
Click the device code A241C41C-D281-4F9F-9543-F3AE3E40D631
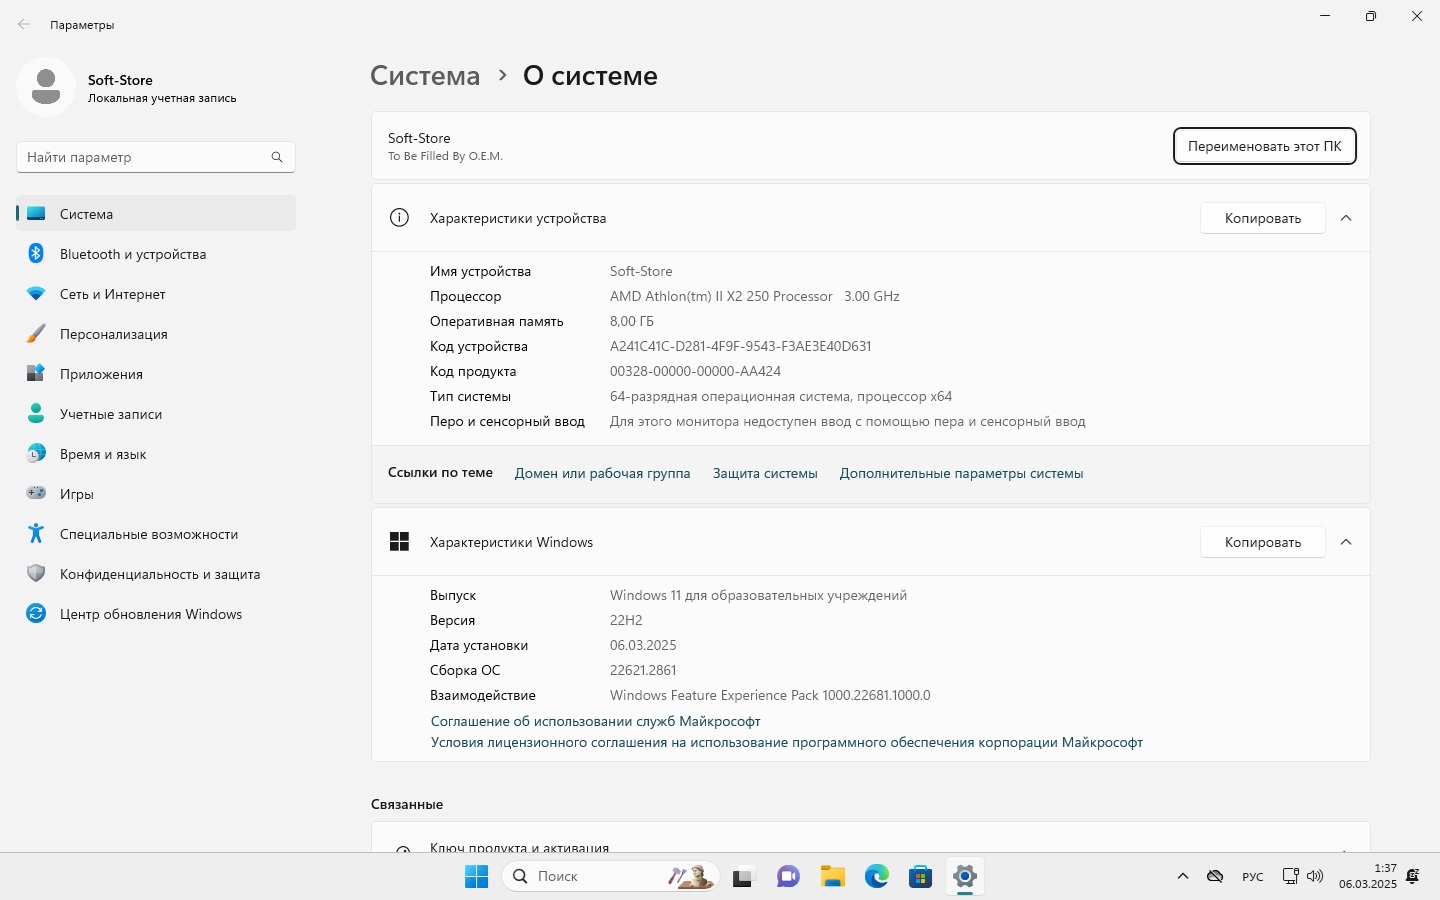click(741, 346)
